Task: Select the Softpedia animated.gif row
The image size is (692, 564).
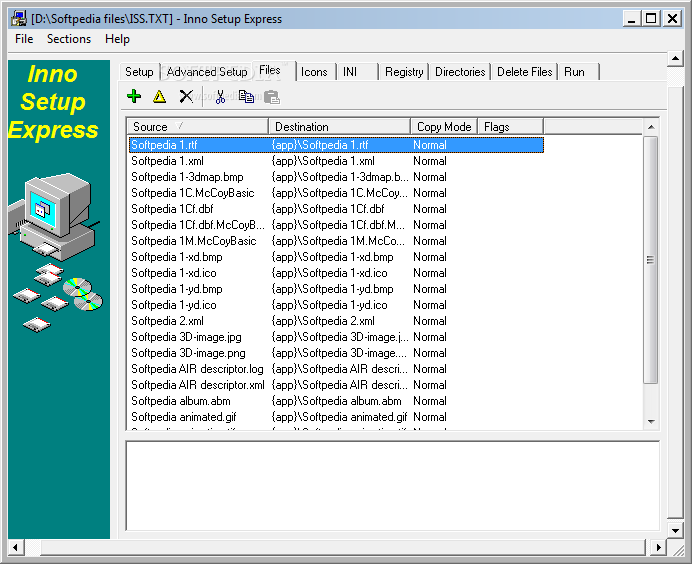Action: pos(336,417)
